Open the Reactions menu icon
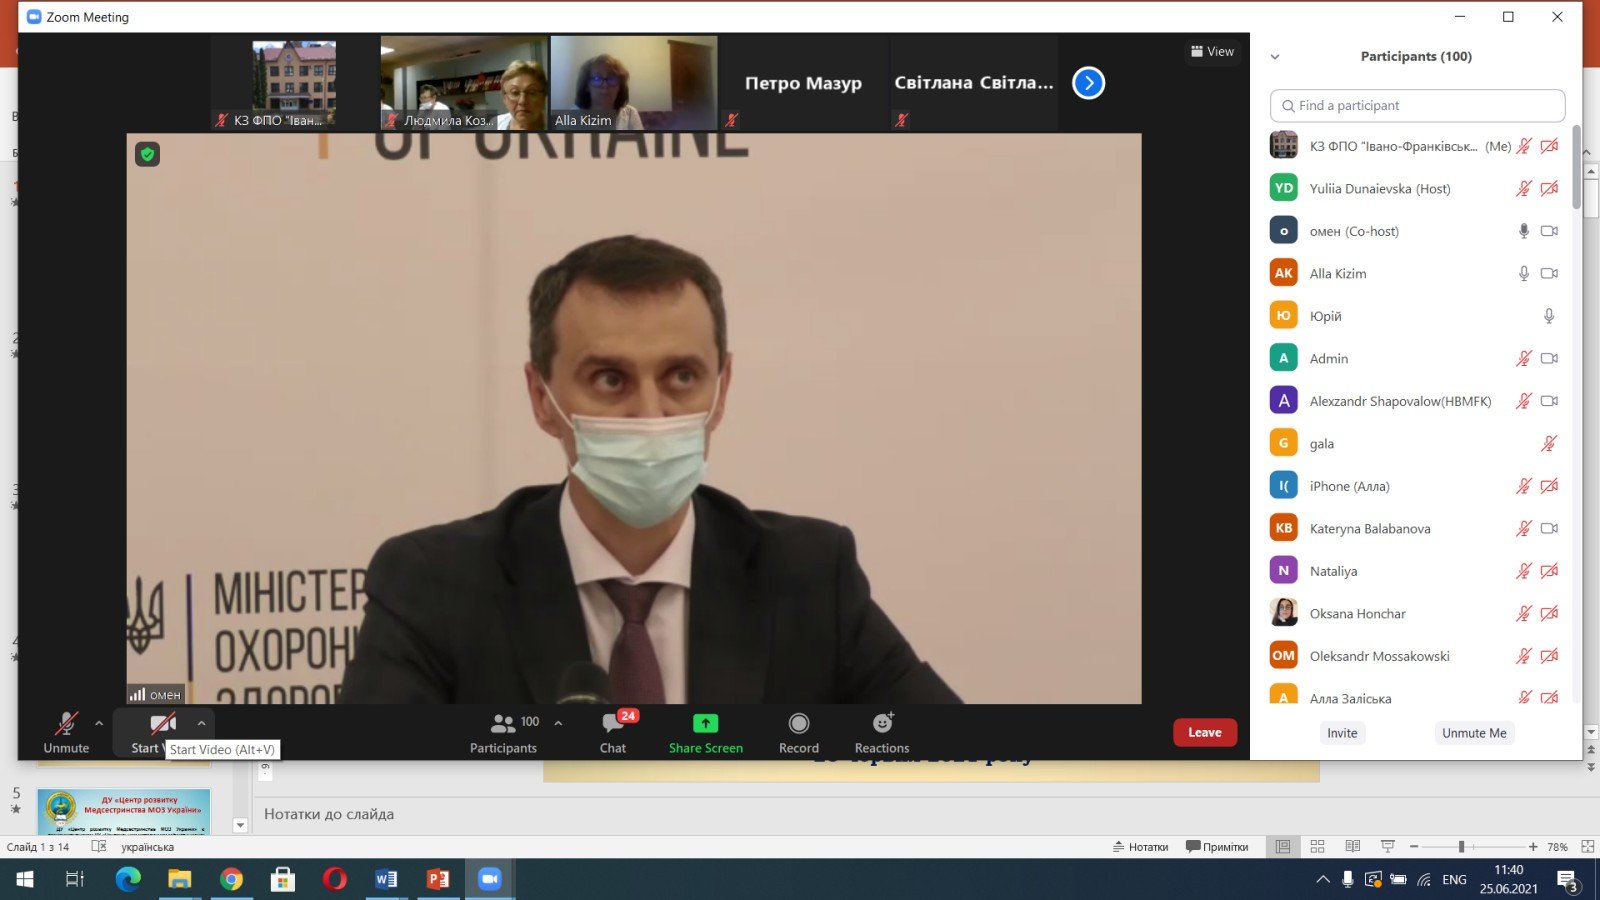The image size is (1600, 900). (882, 724)
